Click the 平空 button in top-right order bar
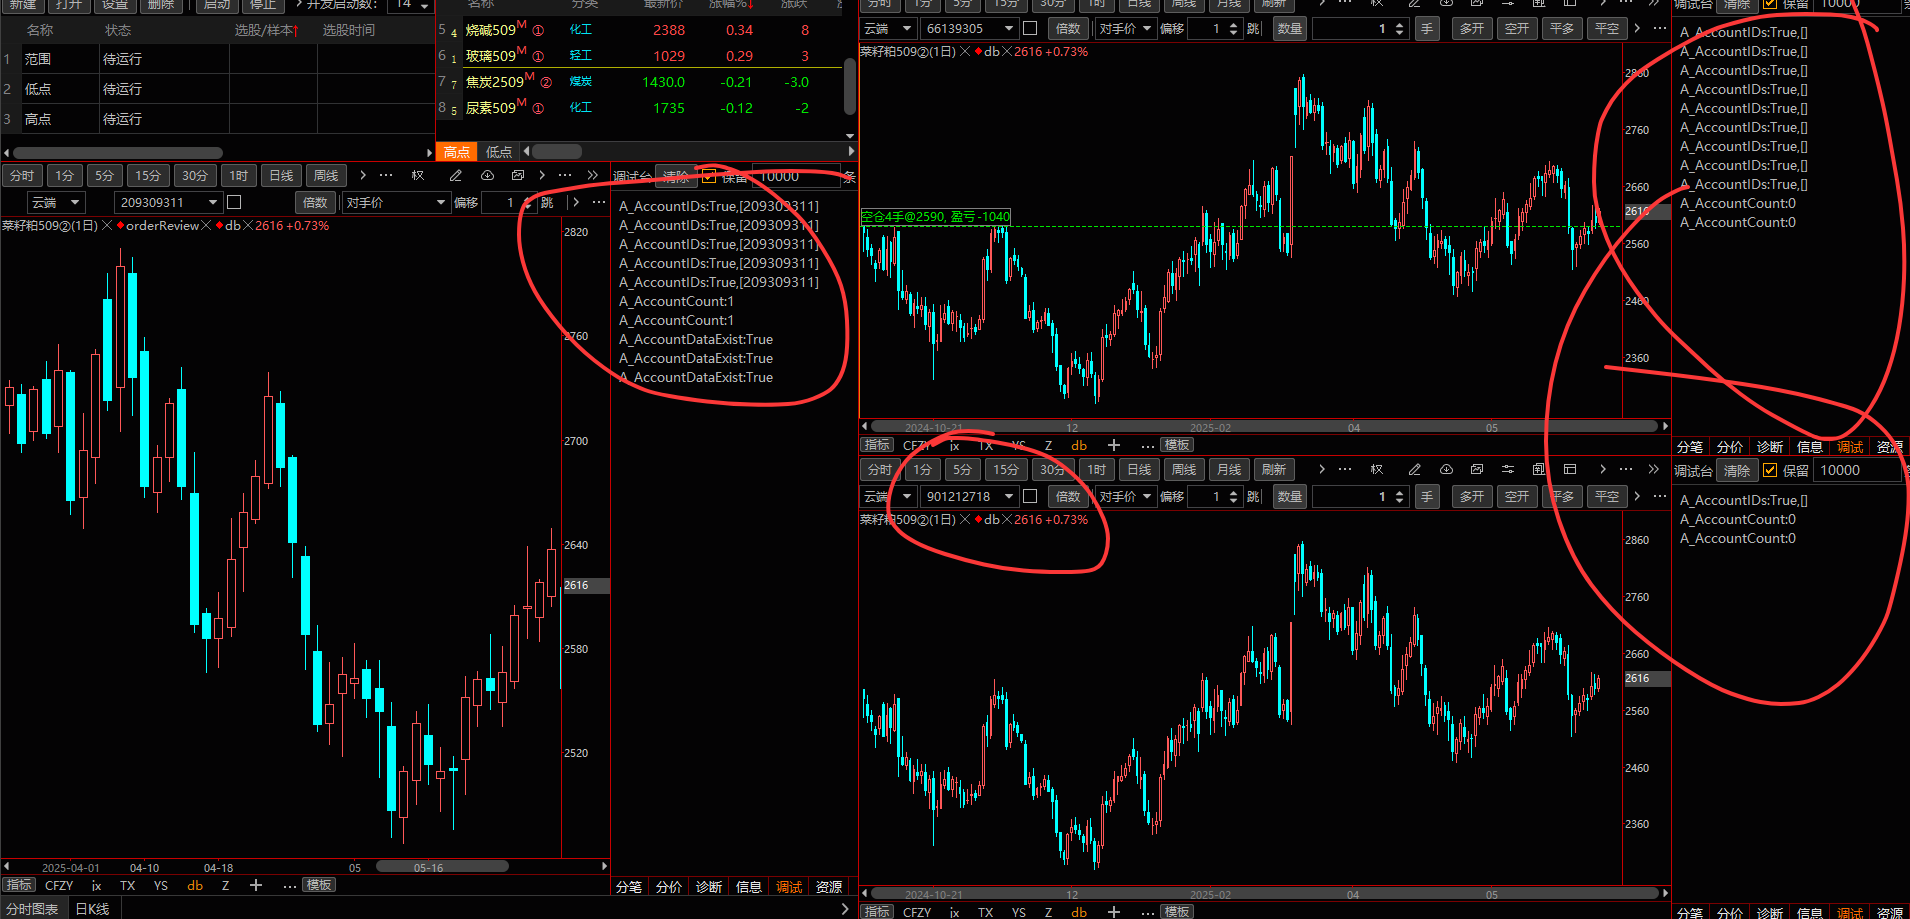The image size is (1910, 919). (1607, 28)
